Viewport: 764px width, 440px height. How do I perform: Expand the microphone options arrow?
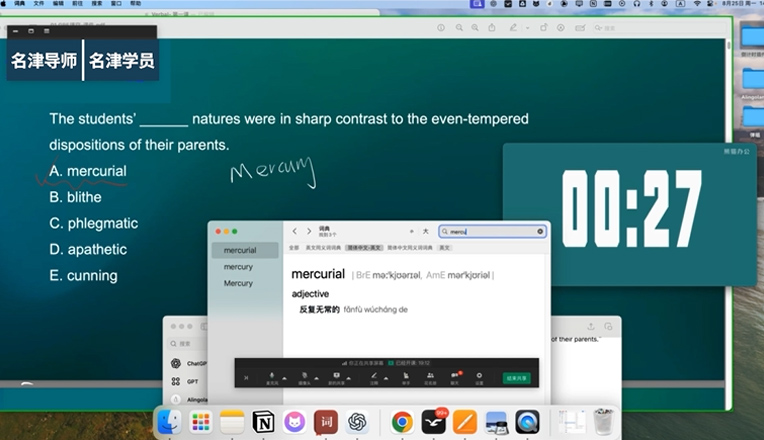[284, 377]
